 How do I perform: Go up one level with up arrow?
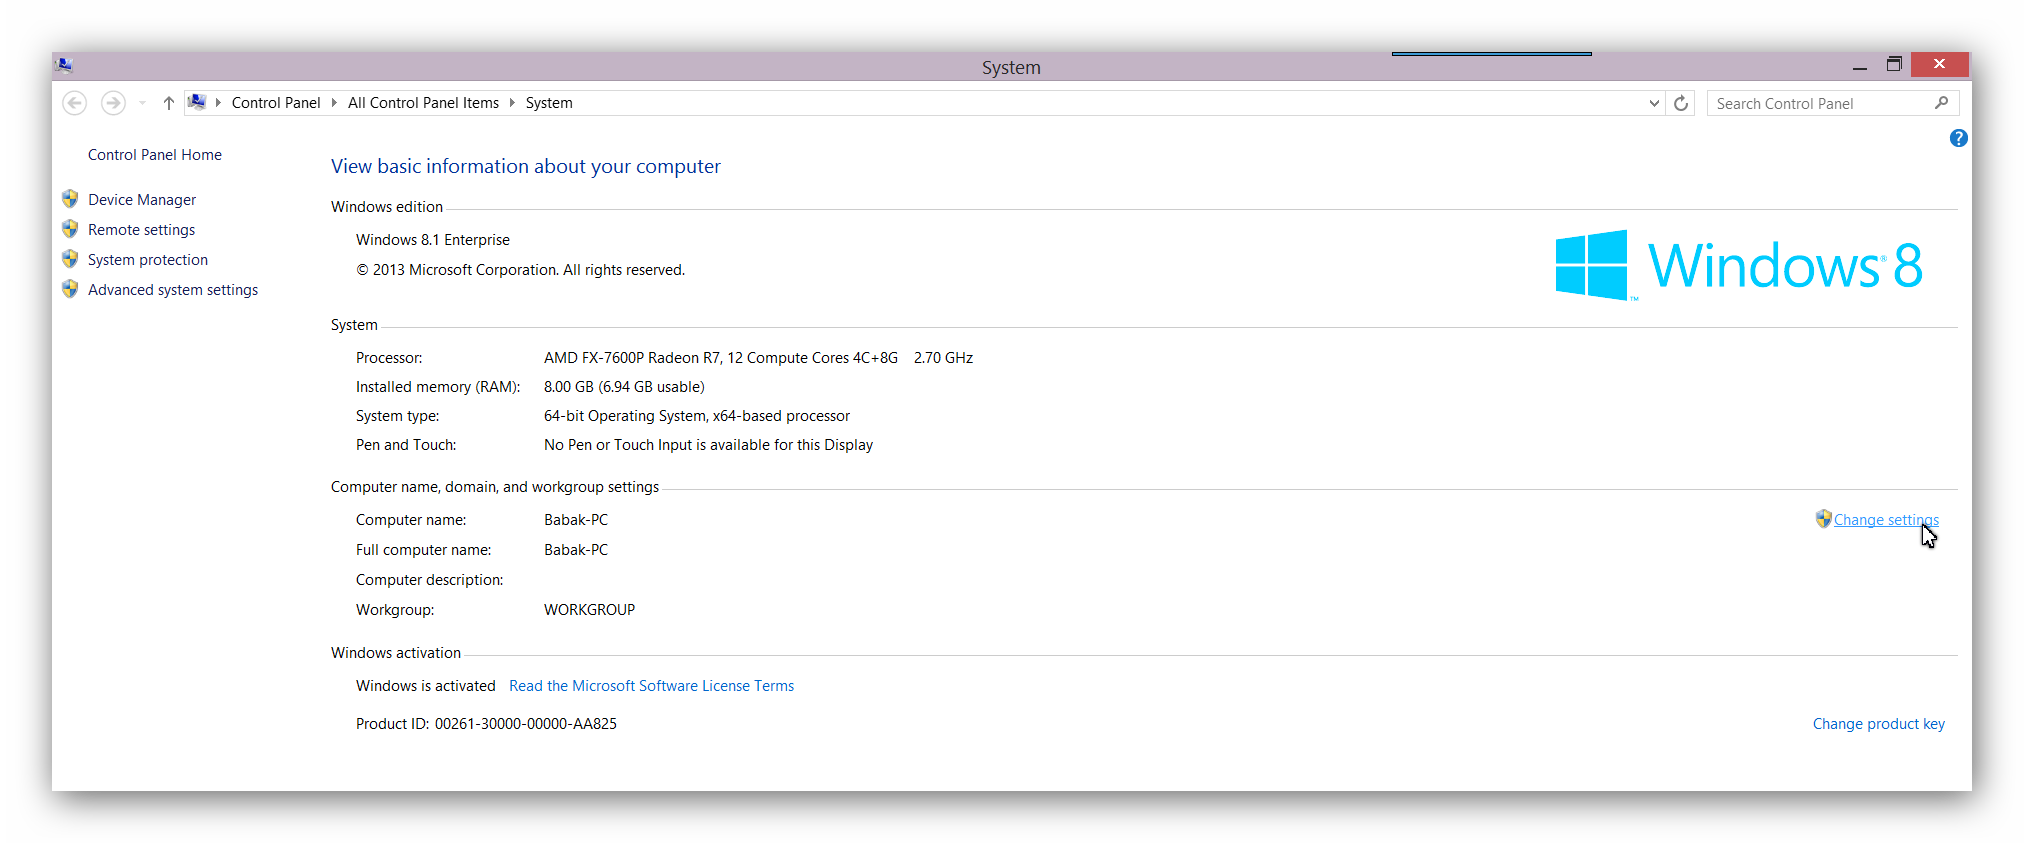pos(169,103)
